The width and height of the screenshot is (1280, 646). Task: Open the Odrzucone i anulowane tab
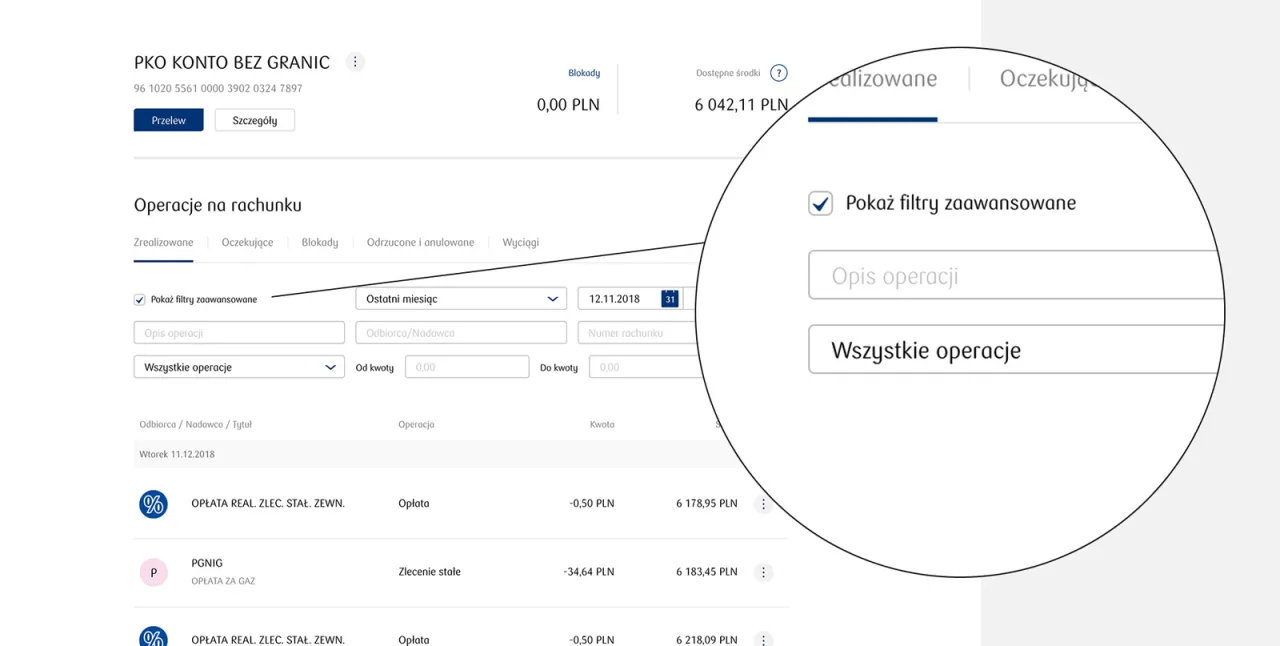pyautogui.click(x=420, y=243)
